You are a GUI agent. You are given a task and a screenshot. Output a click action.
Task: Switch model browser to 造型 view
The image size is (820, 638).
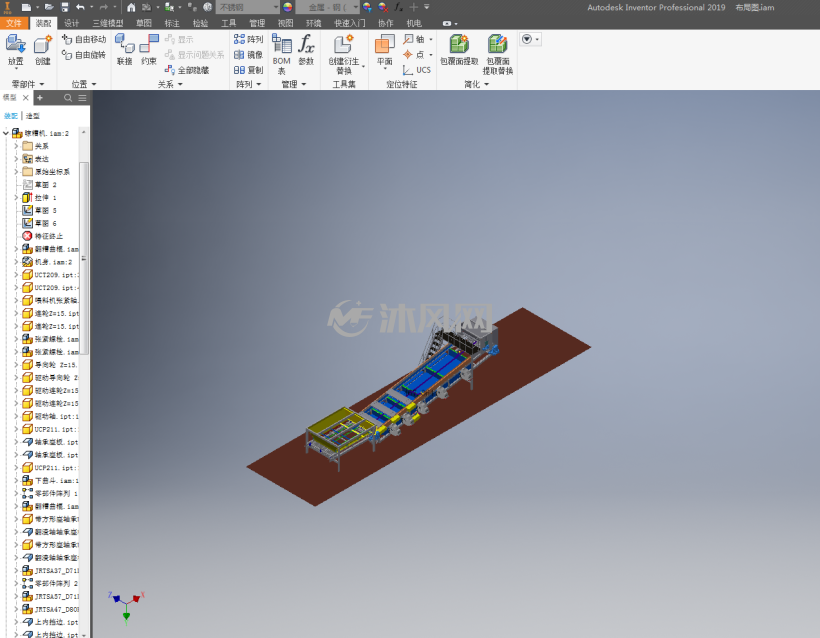(32, 116)
